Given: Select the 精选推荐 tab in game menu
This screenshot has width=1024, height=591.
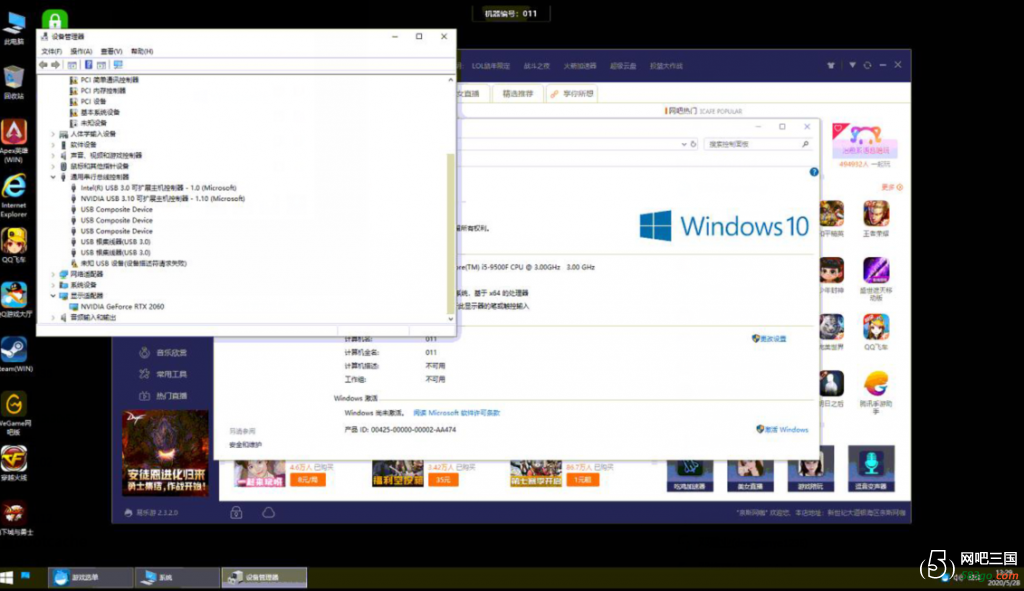Looking at the screenshot, I should click(517, 94).
